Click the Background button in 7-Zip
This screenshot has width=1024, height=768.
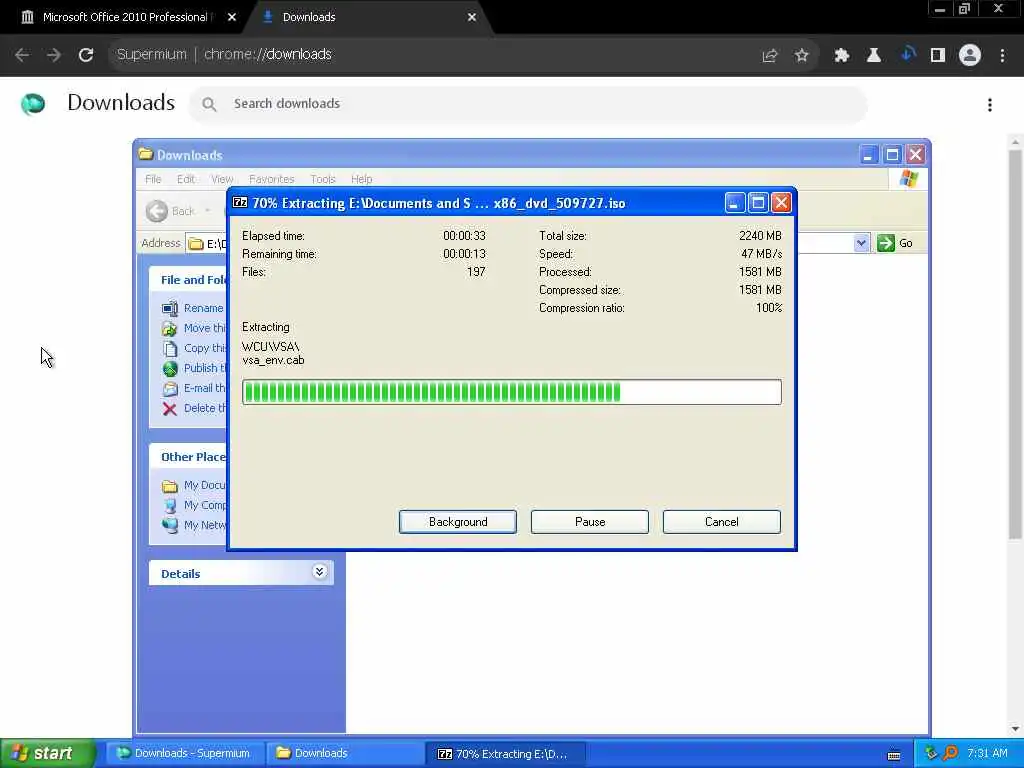pos(458,522)
